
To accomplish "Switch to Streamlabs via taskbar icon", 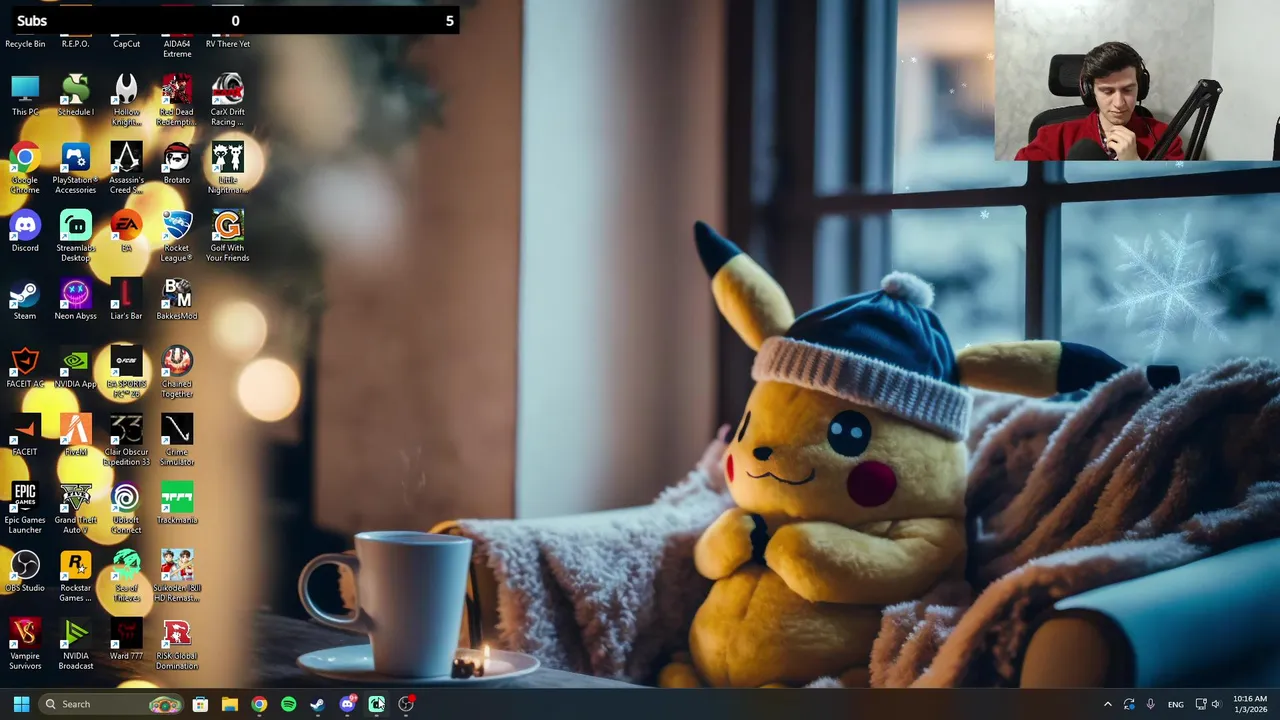I will click(x=376, y=704).
